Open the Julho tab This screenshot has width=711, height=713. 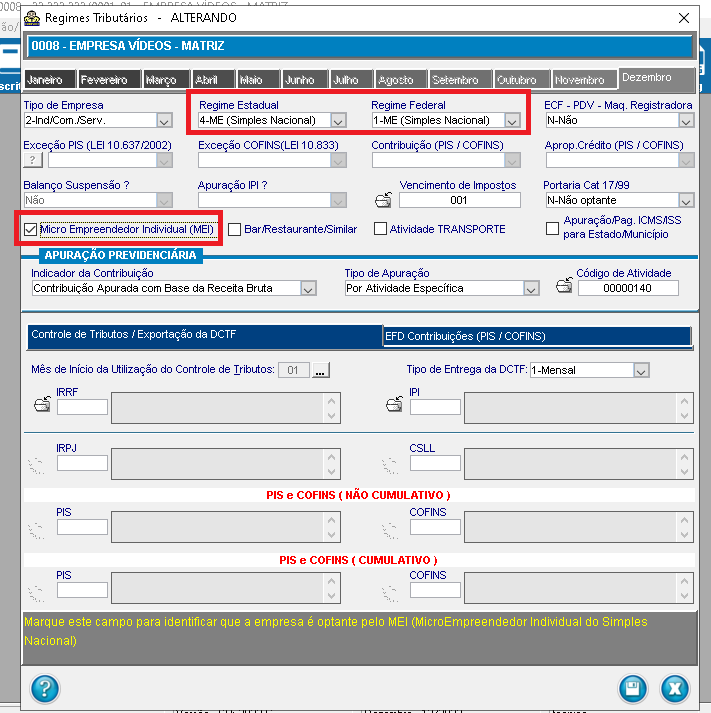[351, 80]
